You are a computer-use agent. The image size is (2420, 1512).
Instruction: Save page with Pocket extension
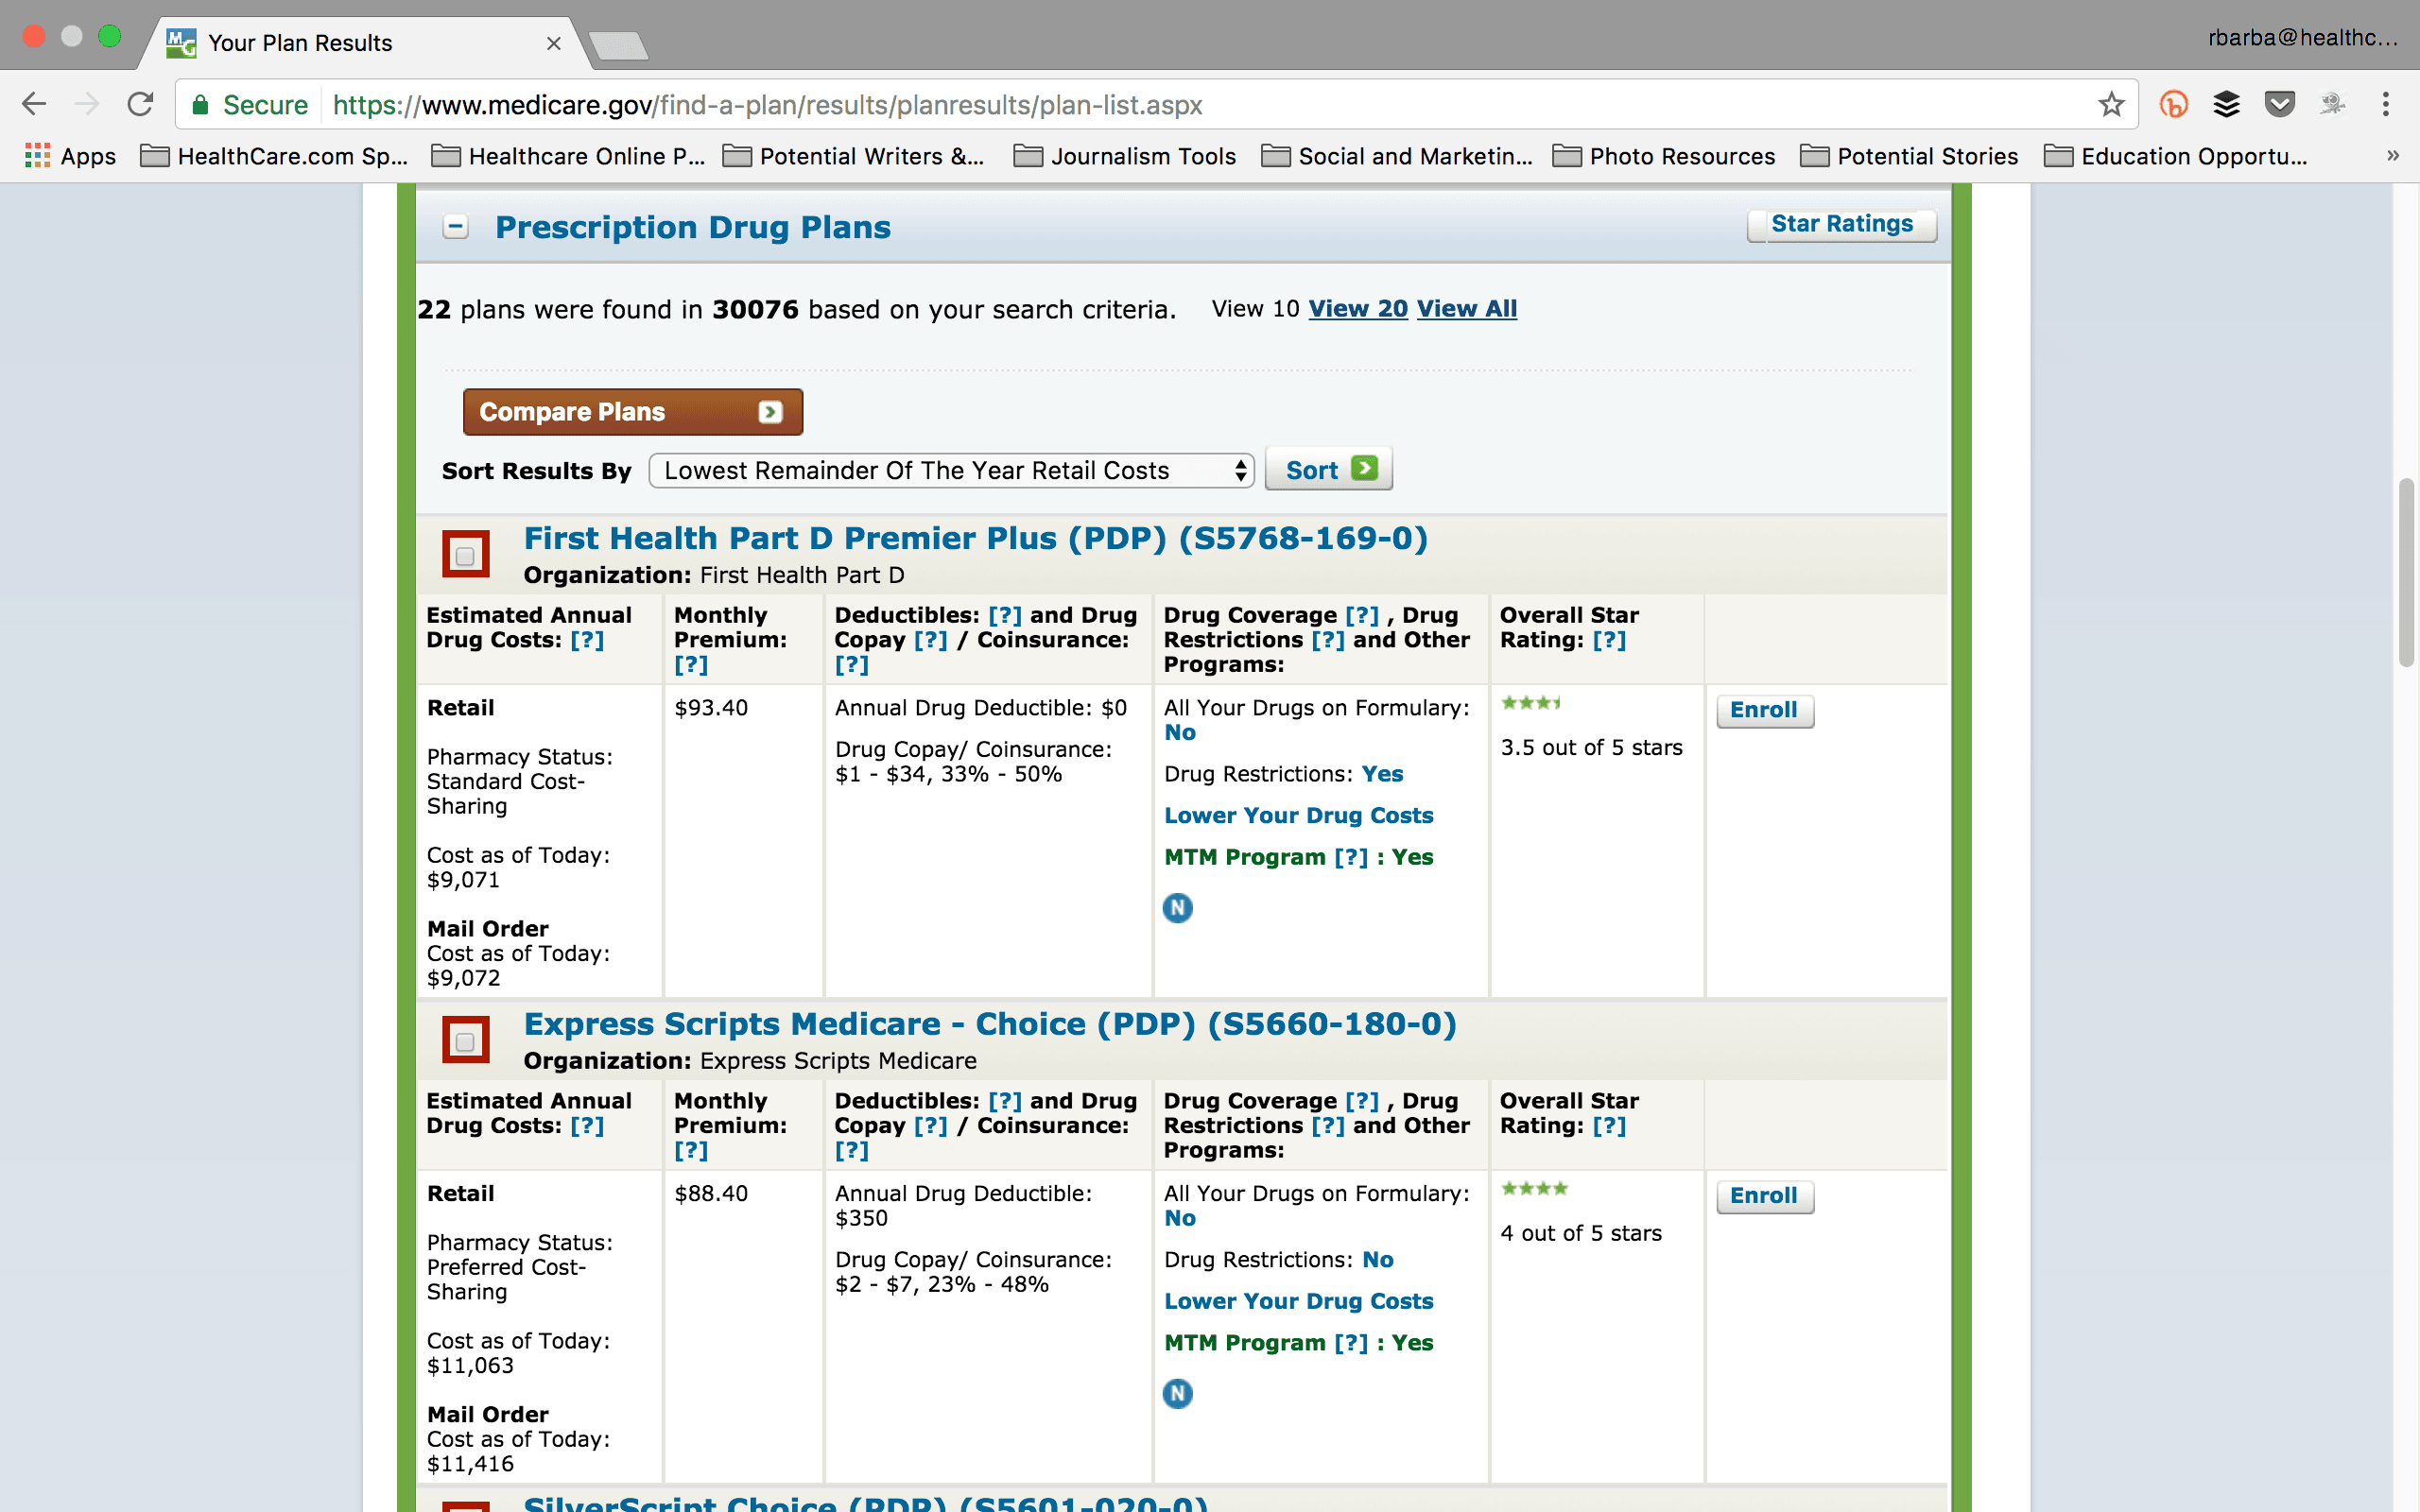[2279, 104]
